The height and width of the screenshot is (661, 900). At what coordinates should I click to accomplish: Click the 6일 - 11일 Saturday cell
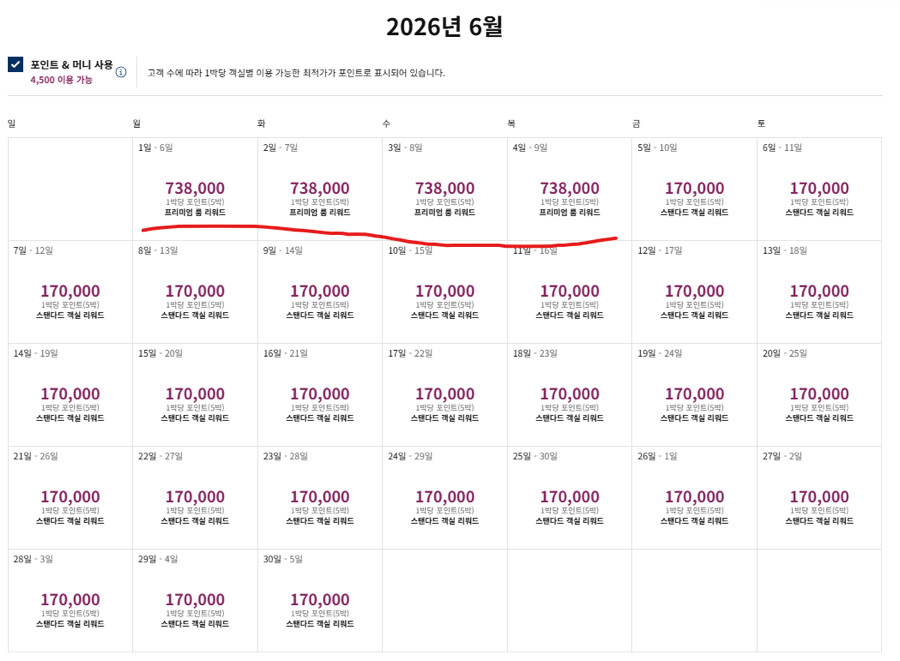[x=819, y=189]
